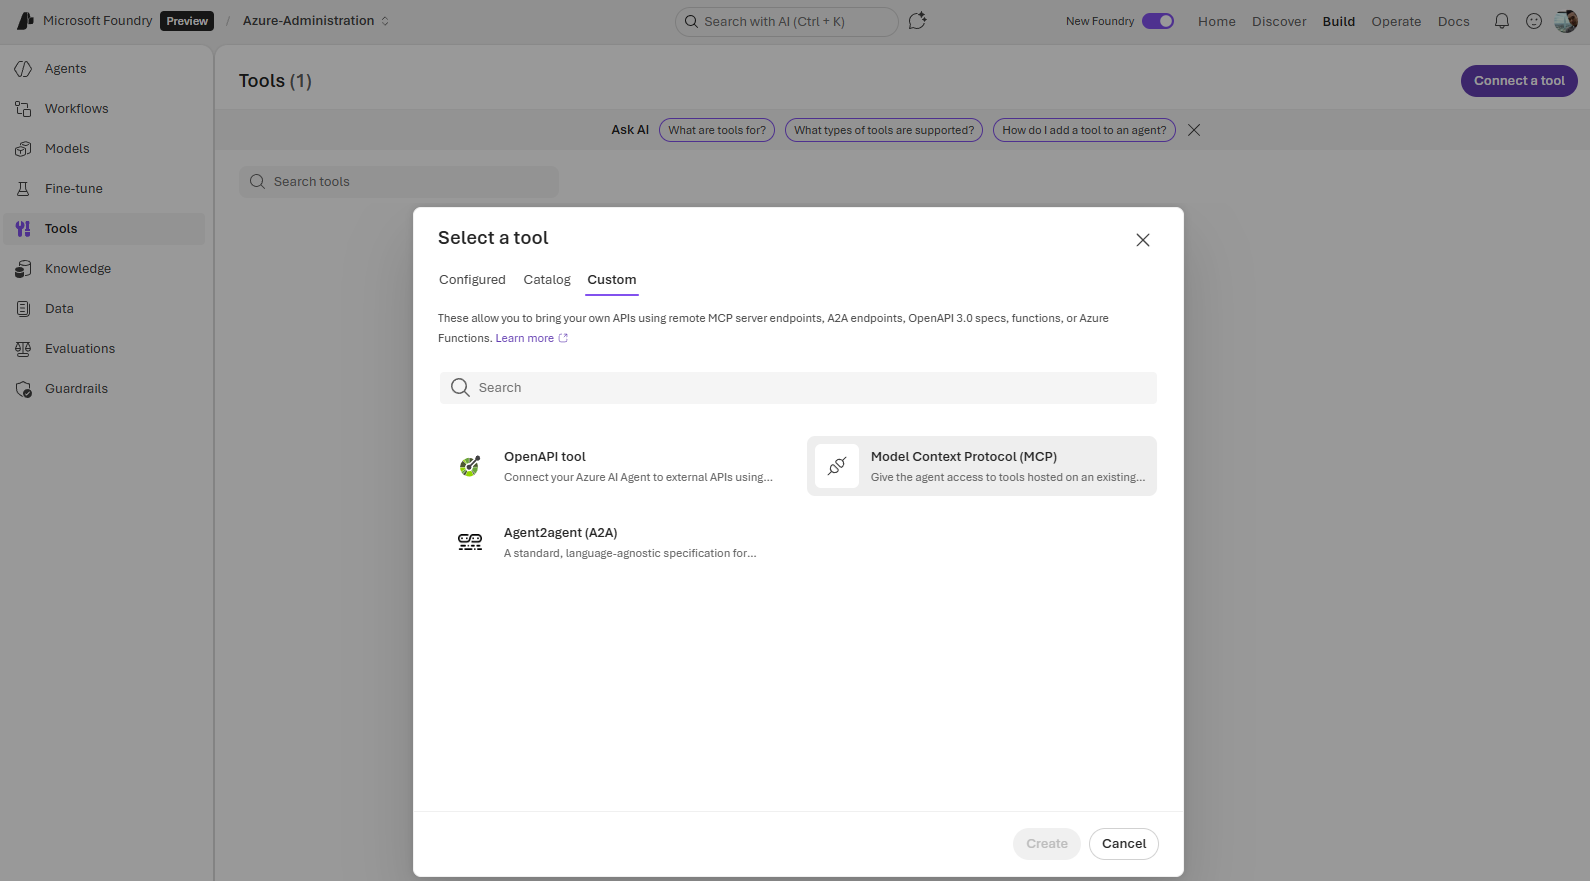Dismiss the Ask AI suggestions bar

(x=1193, y=130)
